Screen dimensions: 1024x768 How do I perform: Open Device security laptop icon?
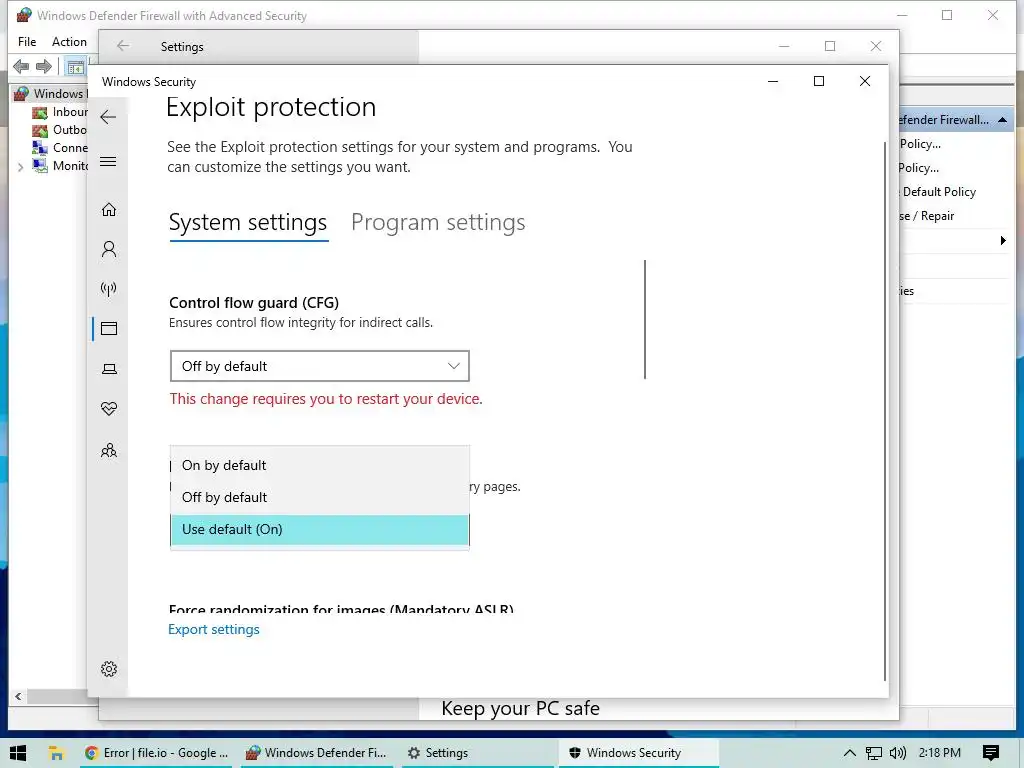pos(109,369)
